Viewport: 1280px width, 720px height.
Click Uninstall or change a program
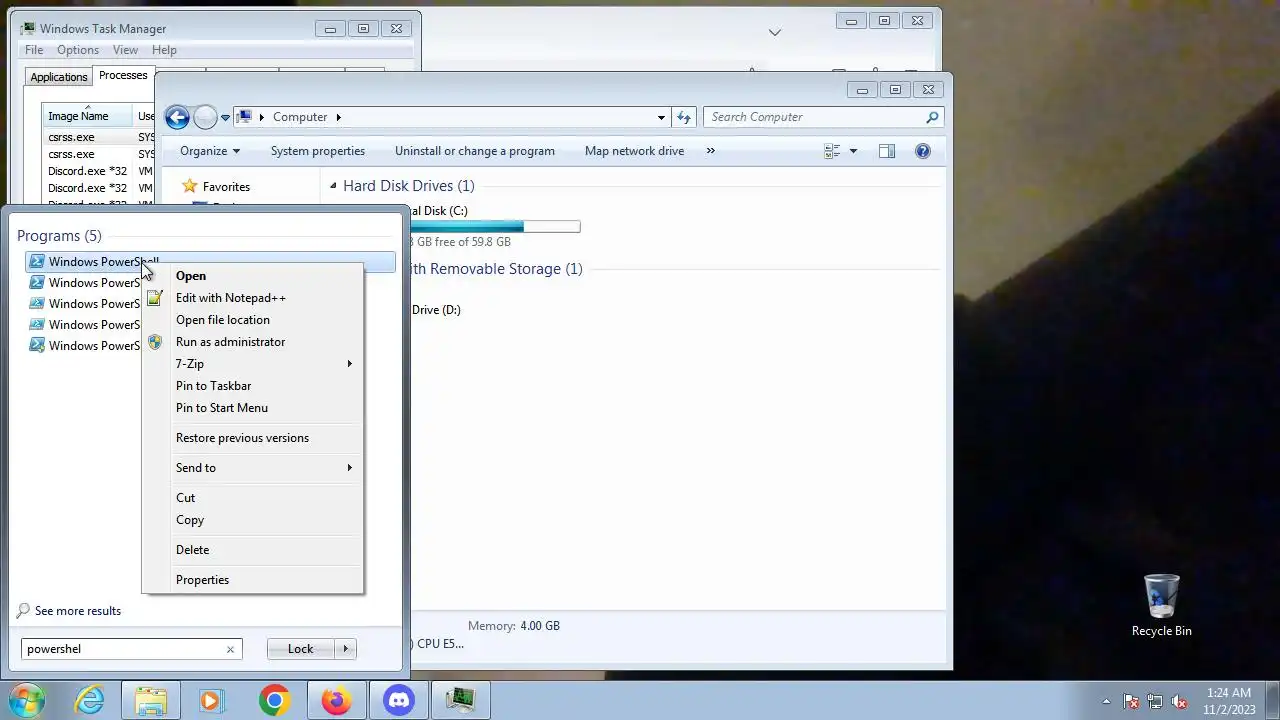pos(475,151)
